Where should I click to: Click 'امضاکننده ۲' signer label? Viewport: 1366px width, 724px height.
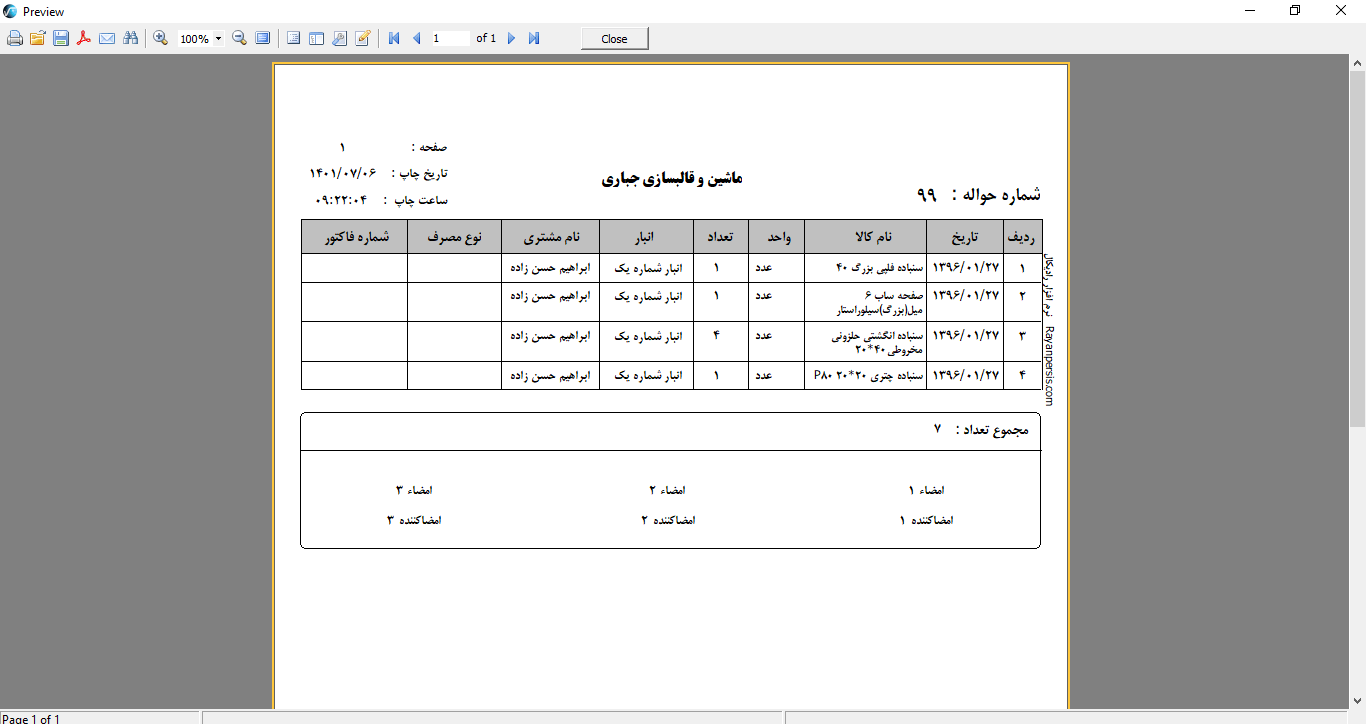[x=668, y=520]
